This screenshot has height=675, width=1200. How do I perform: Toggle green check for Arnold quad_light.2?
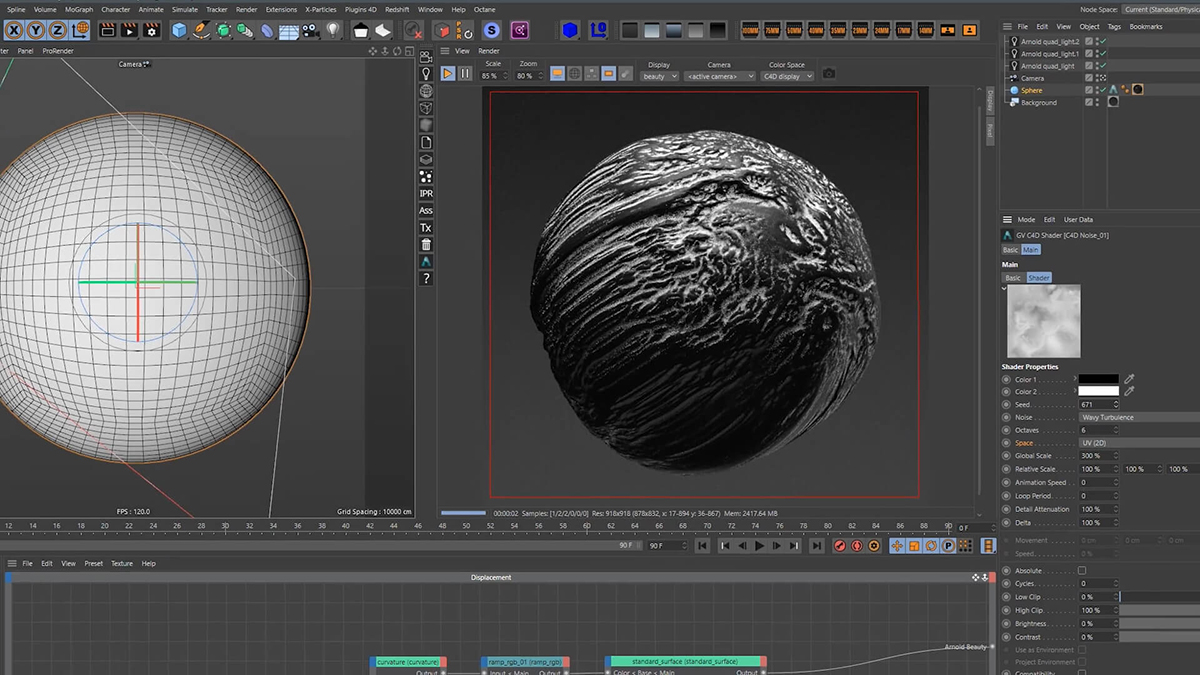point(1102,42)
